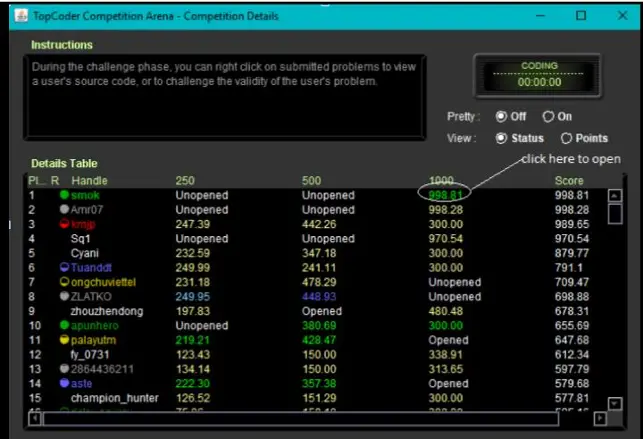Click Tuanddt's 500 score 241.11
The image size is (643, 439).
[319, 268]
